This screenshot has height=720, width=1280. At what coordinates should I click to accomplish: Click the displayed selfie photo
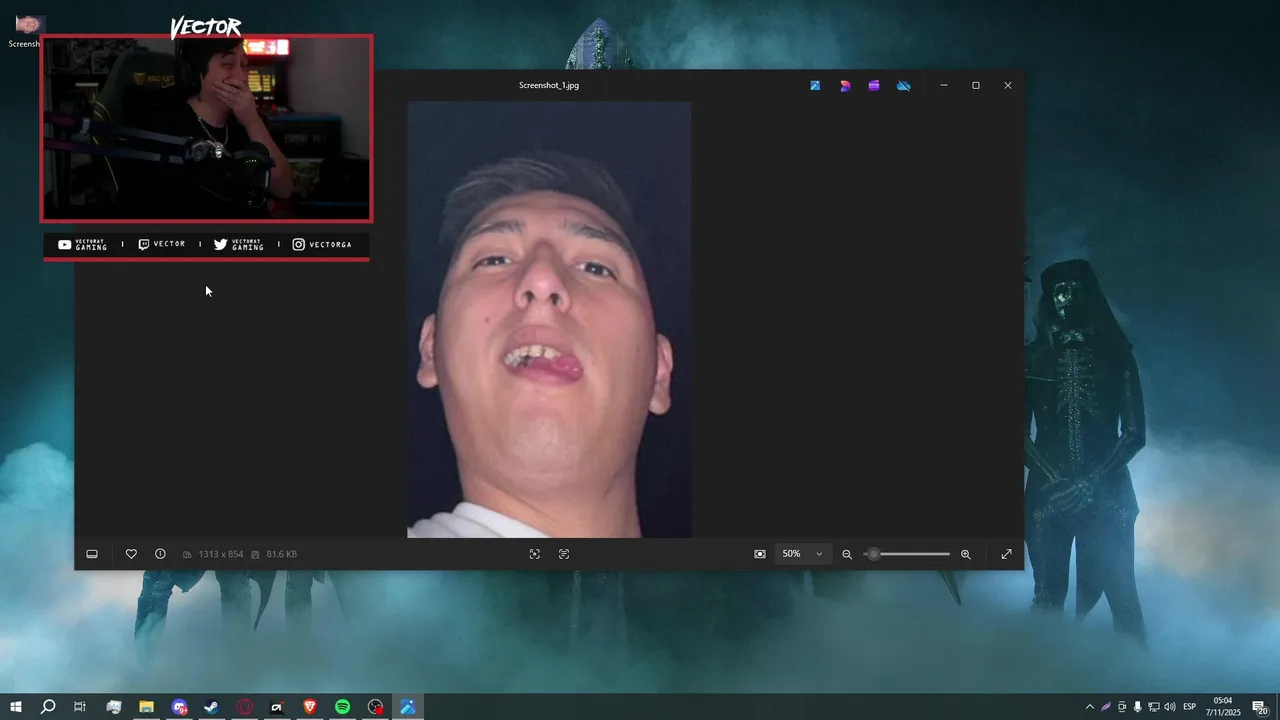(x=549, y=319)
